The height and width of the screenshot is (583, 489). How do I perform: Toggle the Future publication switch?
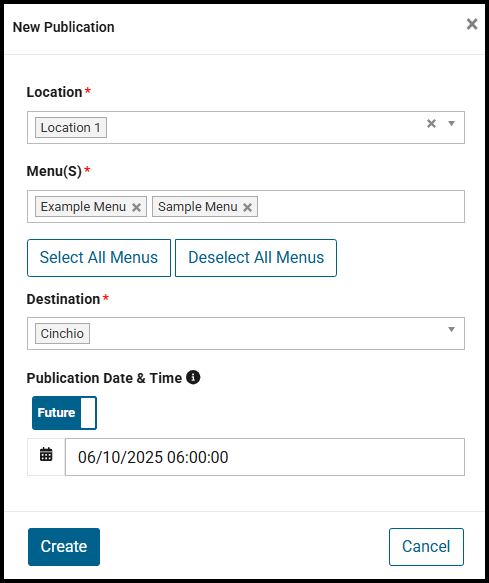64,413
